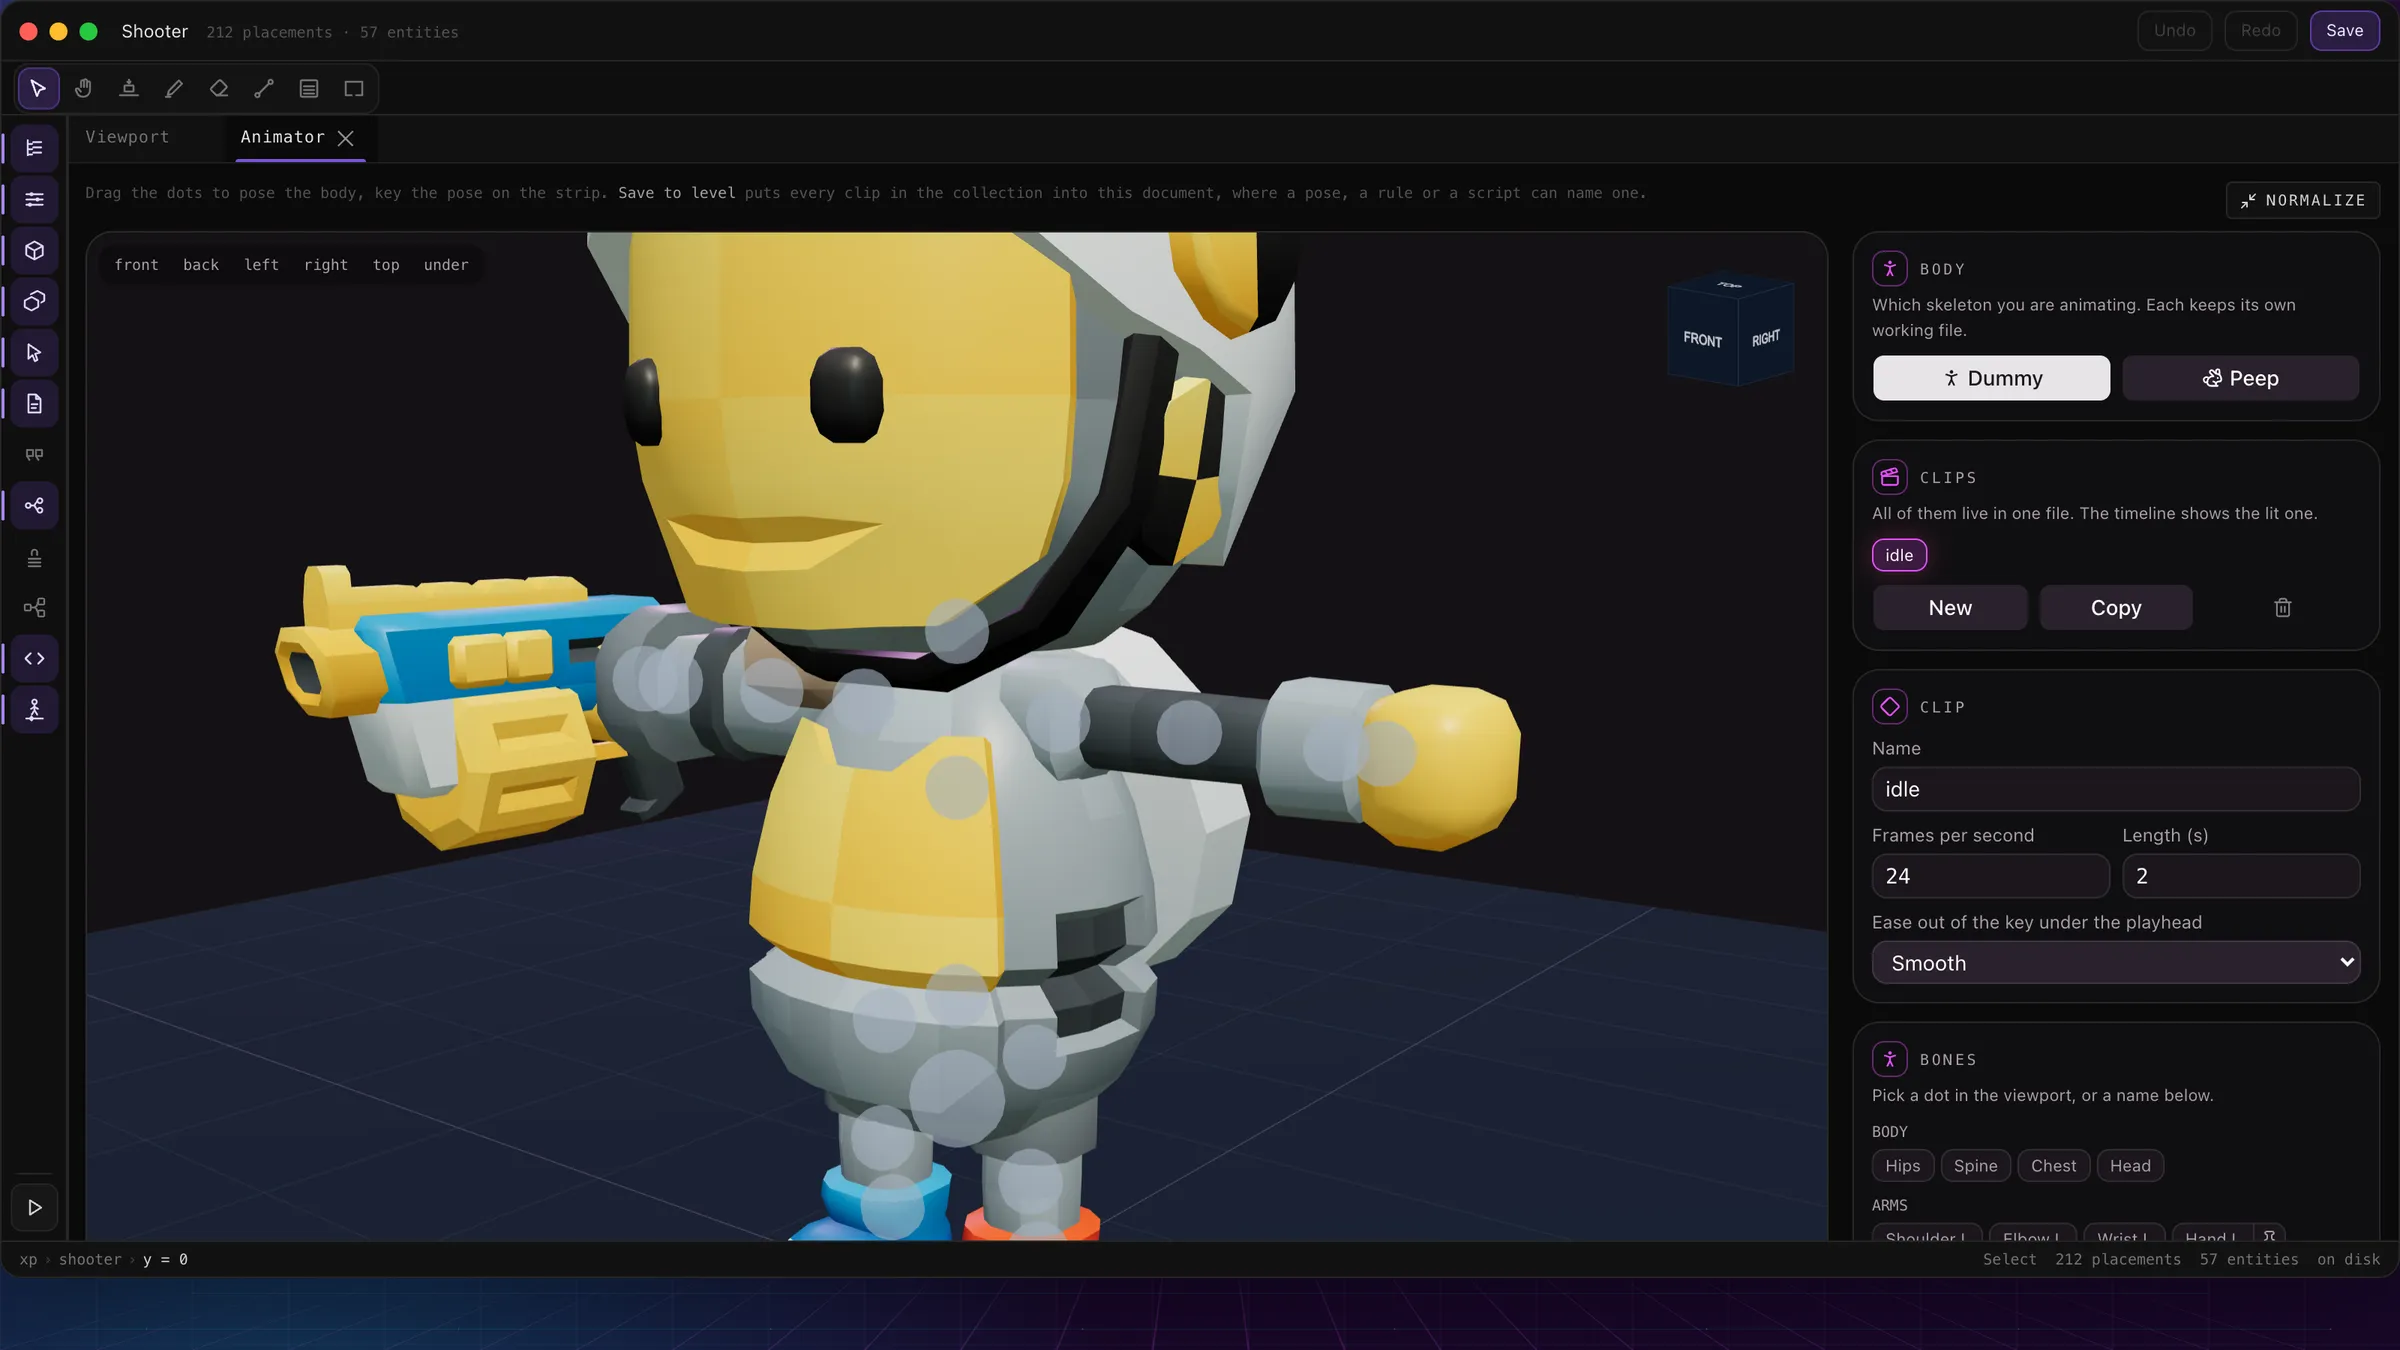Open the Ease Smooth dropdown
Image resolution: width=2400 pixels, height=1350 pixels.
pyautogui.click(x=2116, y=963)
